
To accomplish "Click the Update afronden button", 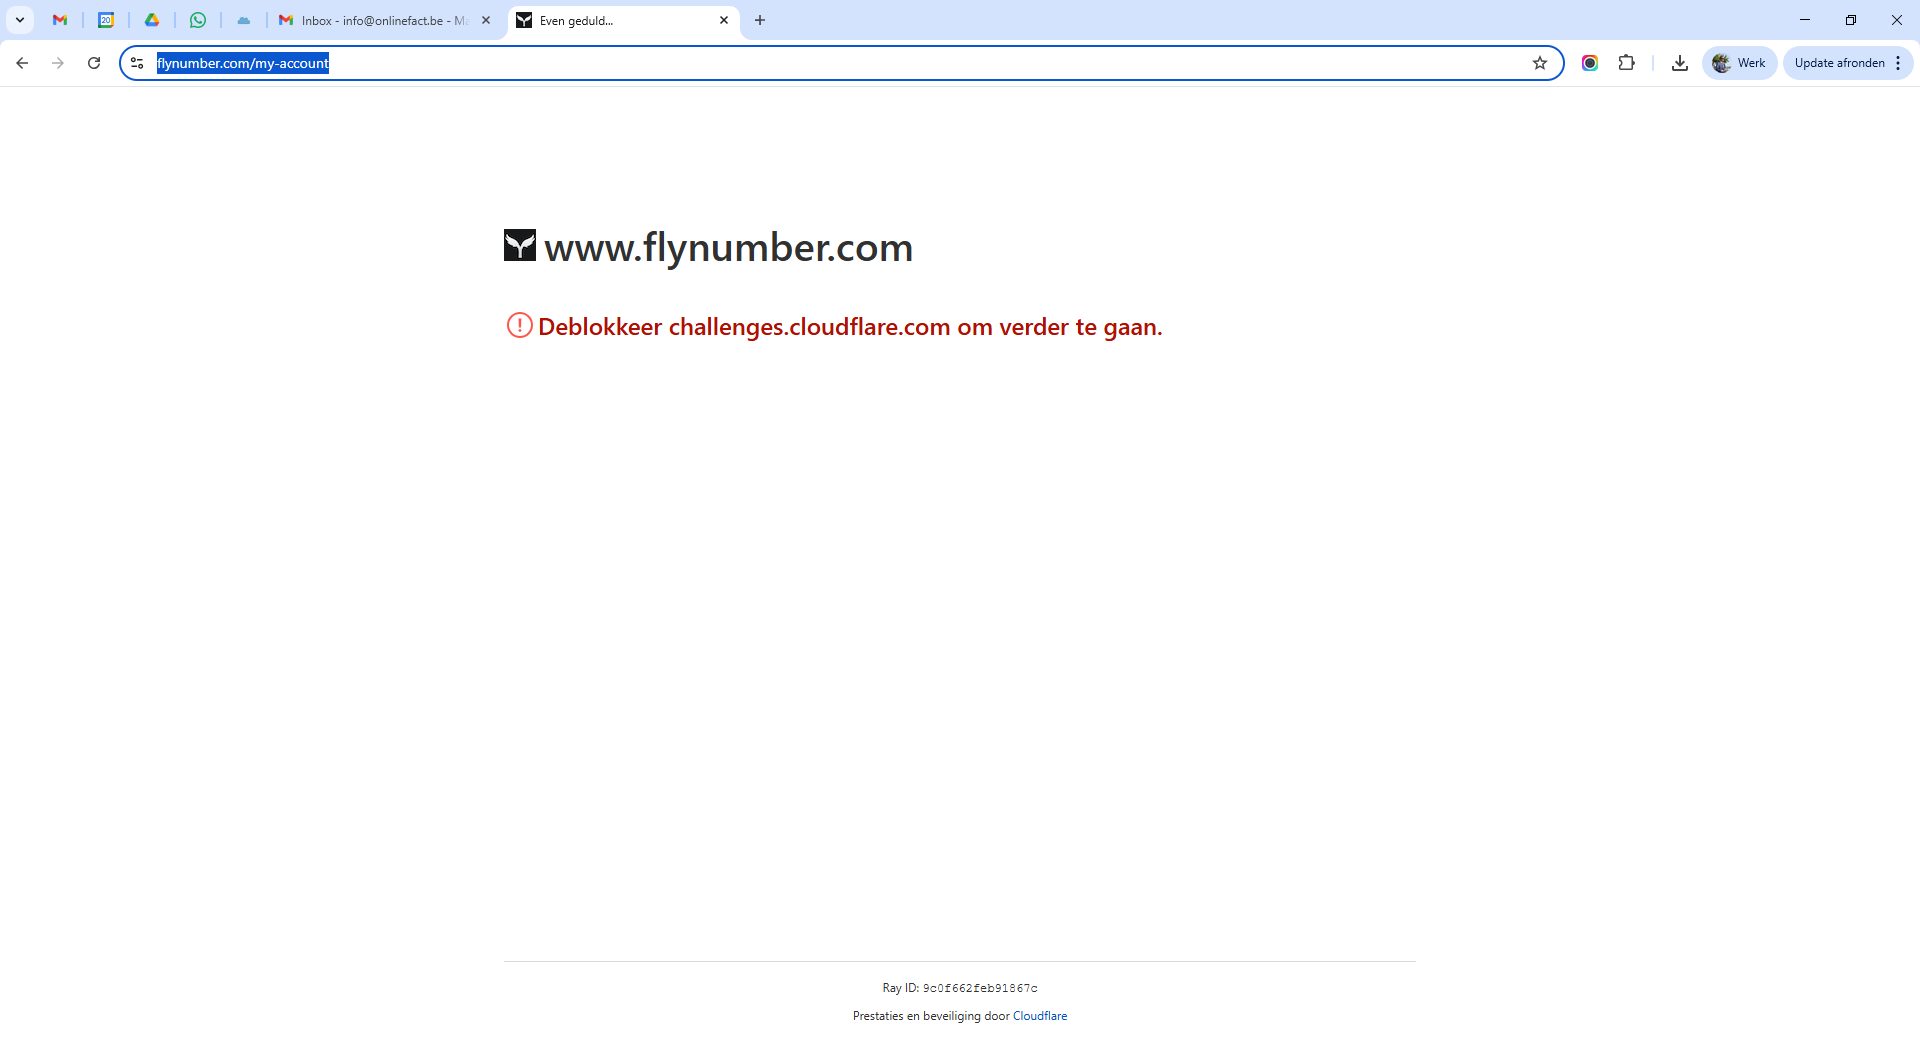I will point(1839,63).
